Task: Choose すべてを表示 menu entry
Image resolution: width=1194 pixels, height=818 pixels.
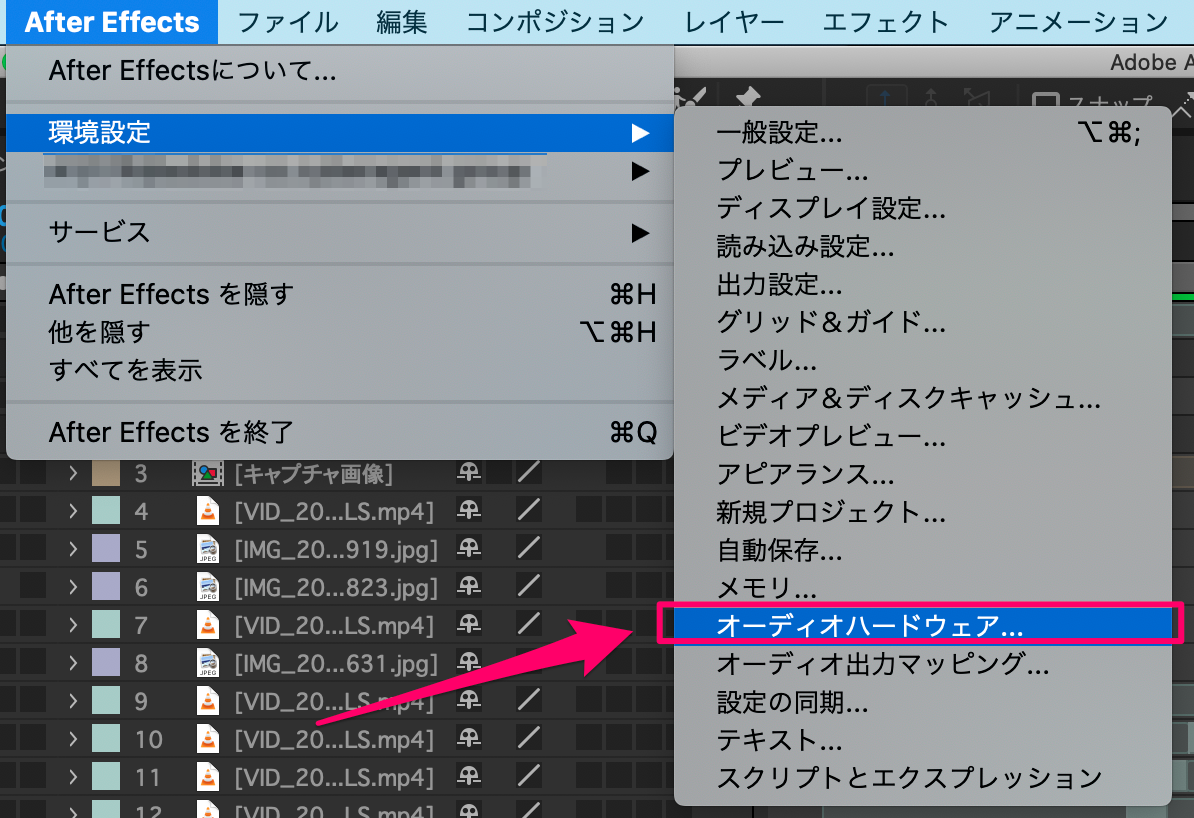Action: pyautogui.click(x=340, y=370)
